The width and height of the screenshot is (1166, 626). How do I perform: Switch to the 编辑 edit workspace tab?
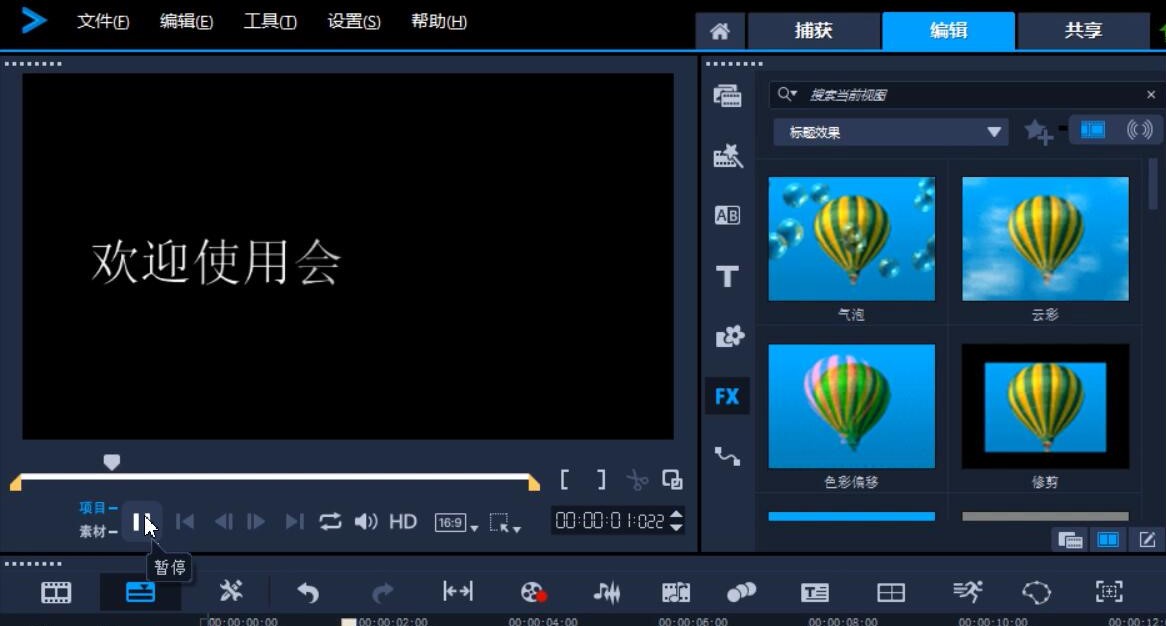click(948, 31)
